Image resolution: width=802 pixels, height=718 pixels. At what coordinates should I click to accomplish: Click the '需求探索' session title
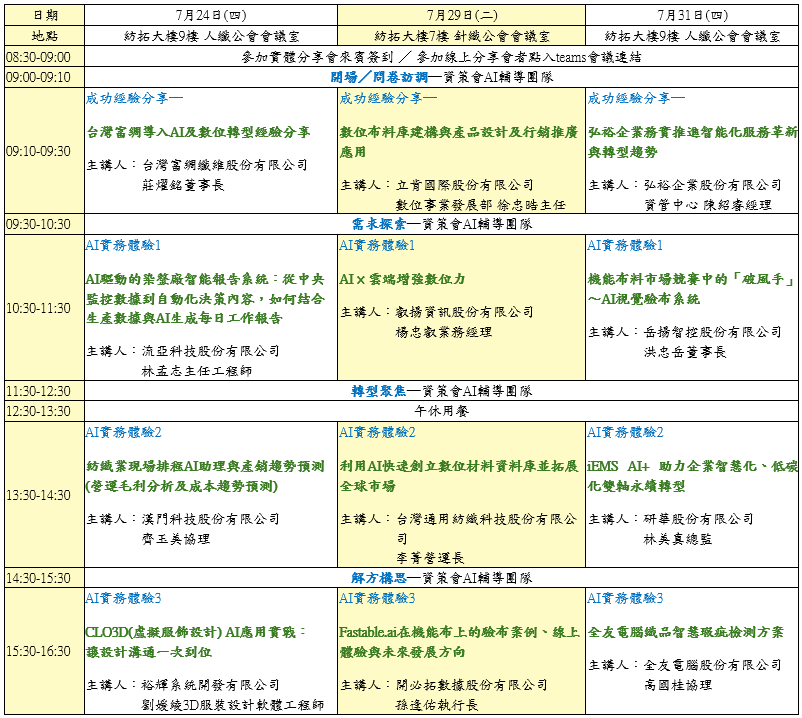click(x=379, y=224)
